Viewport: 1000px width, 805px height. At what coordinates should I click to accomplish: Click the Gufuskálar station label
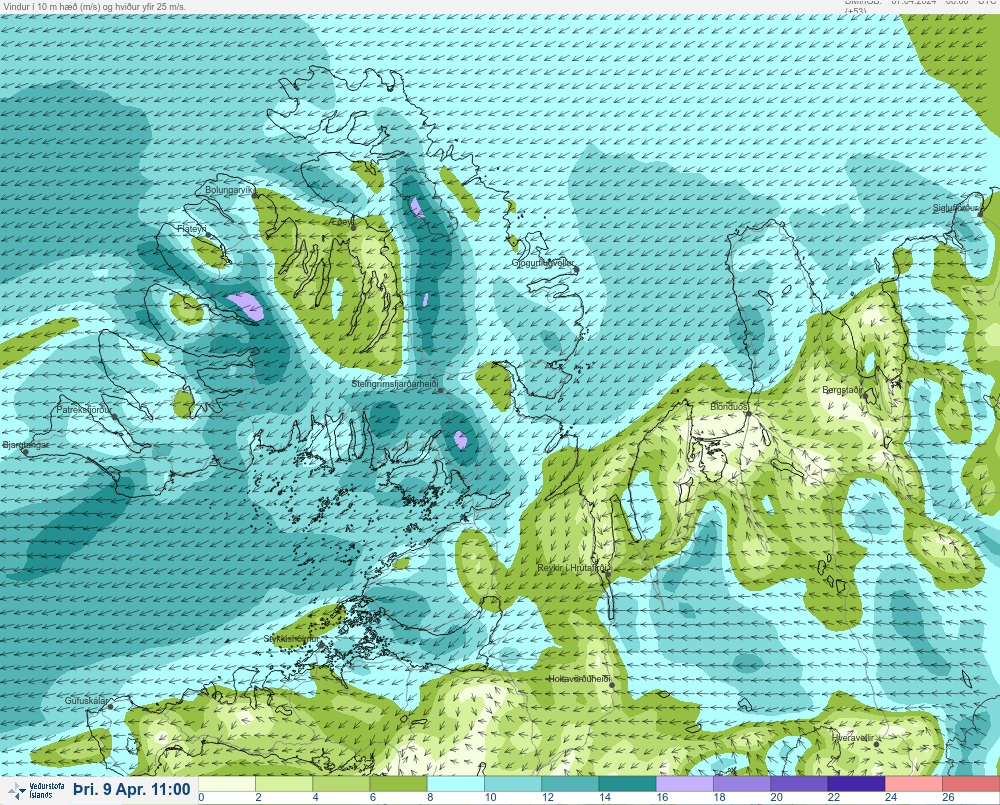pos(86,700)
